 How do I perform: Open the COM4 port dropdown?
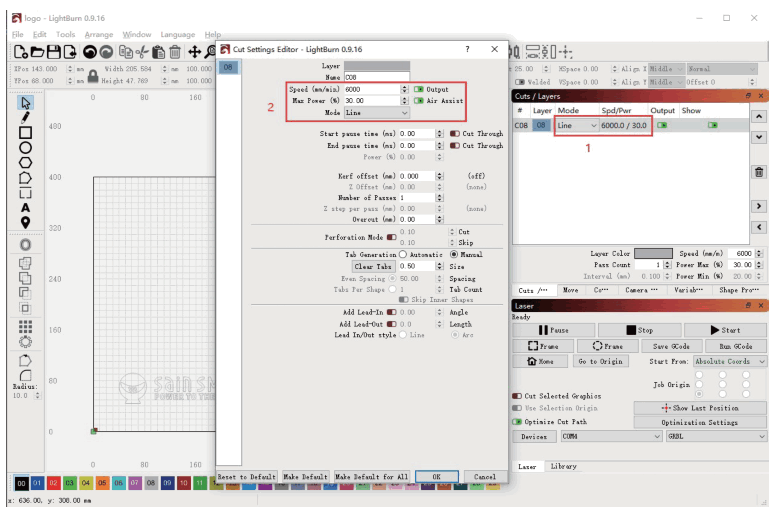click(611, 436)
